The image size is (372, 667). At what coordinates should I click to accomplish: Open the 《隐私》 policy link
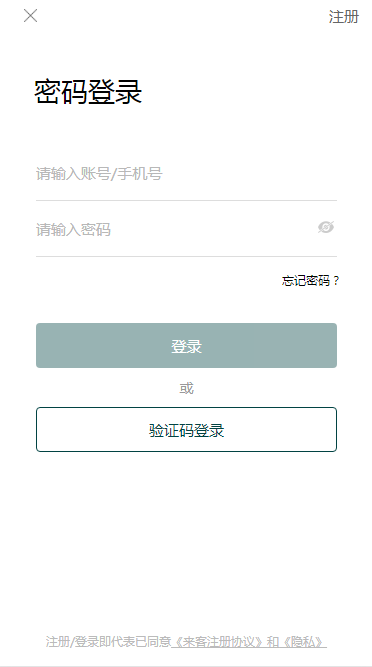pyautogui.click(x=303, y=641)
